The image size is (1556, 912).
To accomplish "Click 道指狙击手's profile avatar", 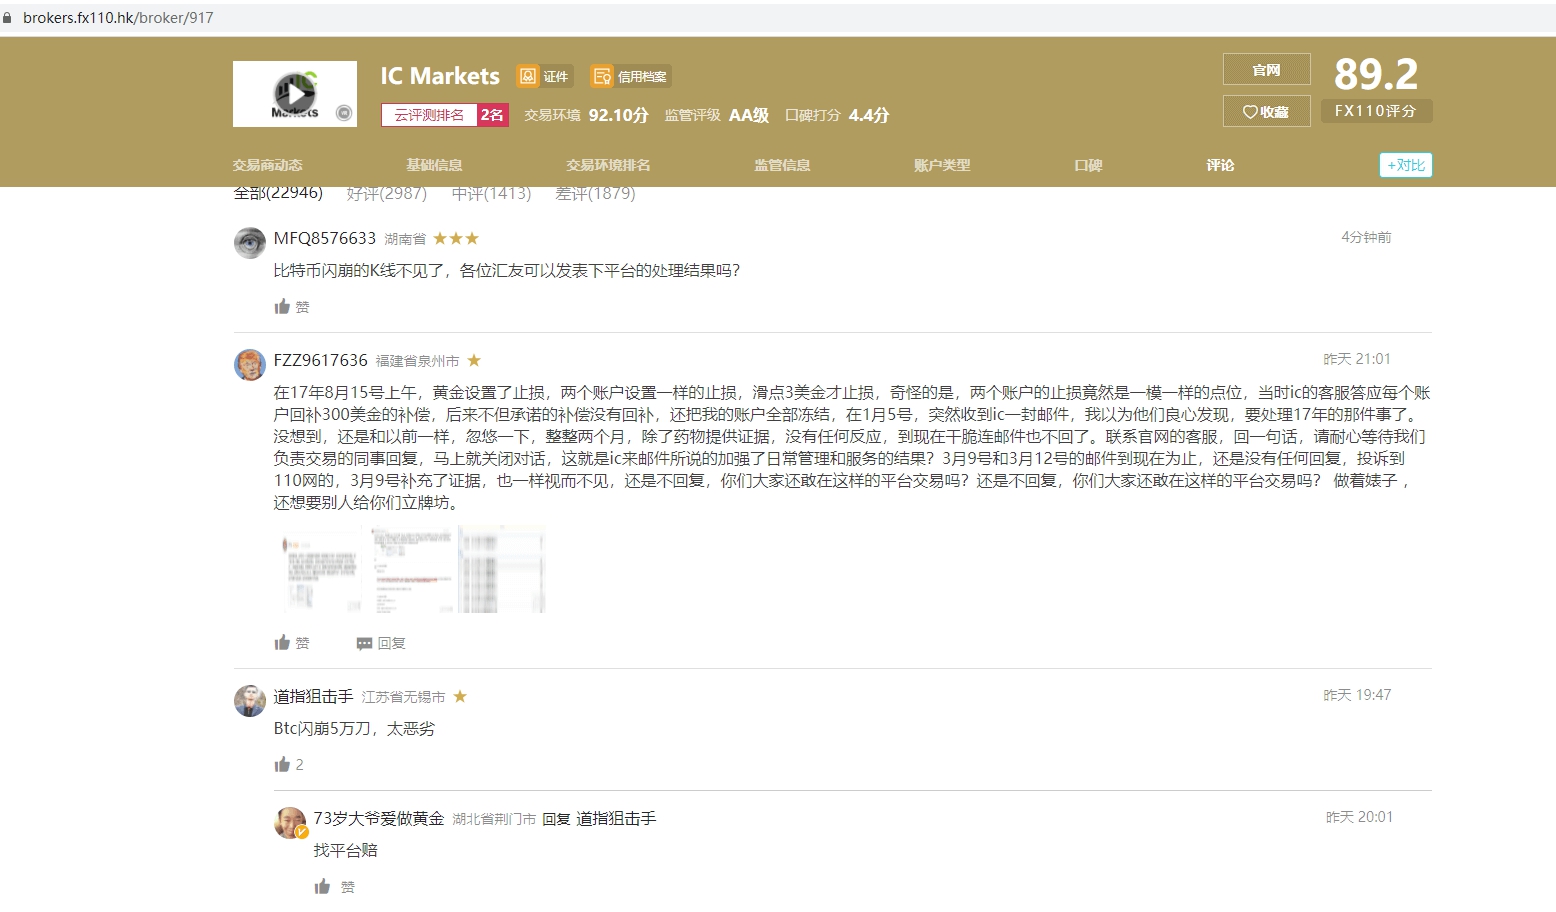I will point(250,701).
